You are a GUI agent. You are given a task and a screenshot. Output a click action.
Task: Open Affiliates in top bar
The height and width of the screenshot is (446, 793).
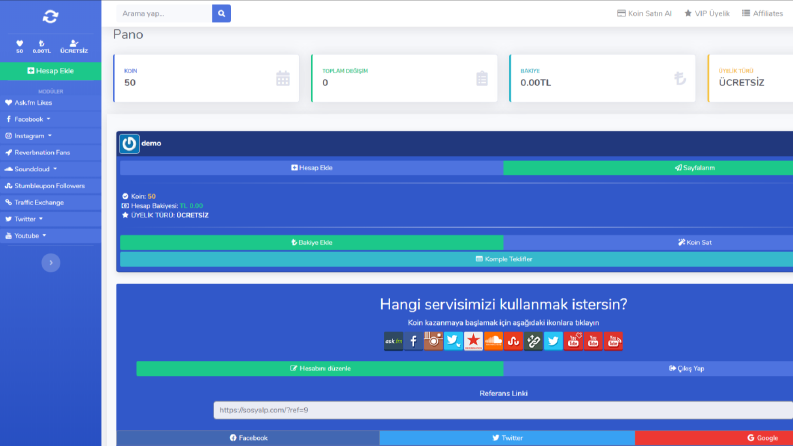pos(763,14)
